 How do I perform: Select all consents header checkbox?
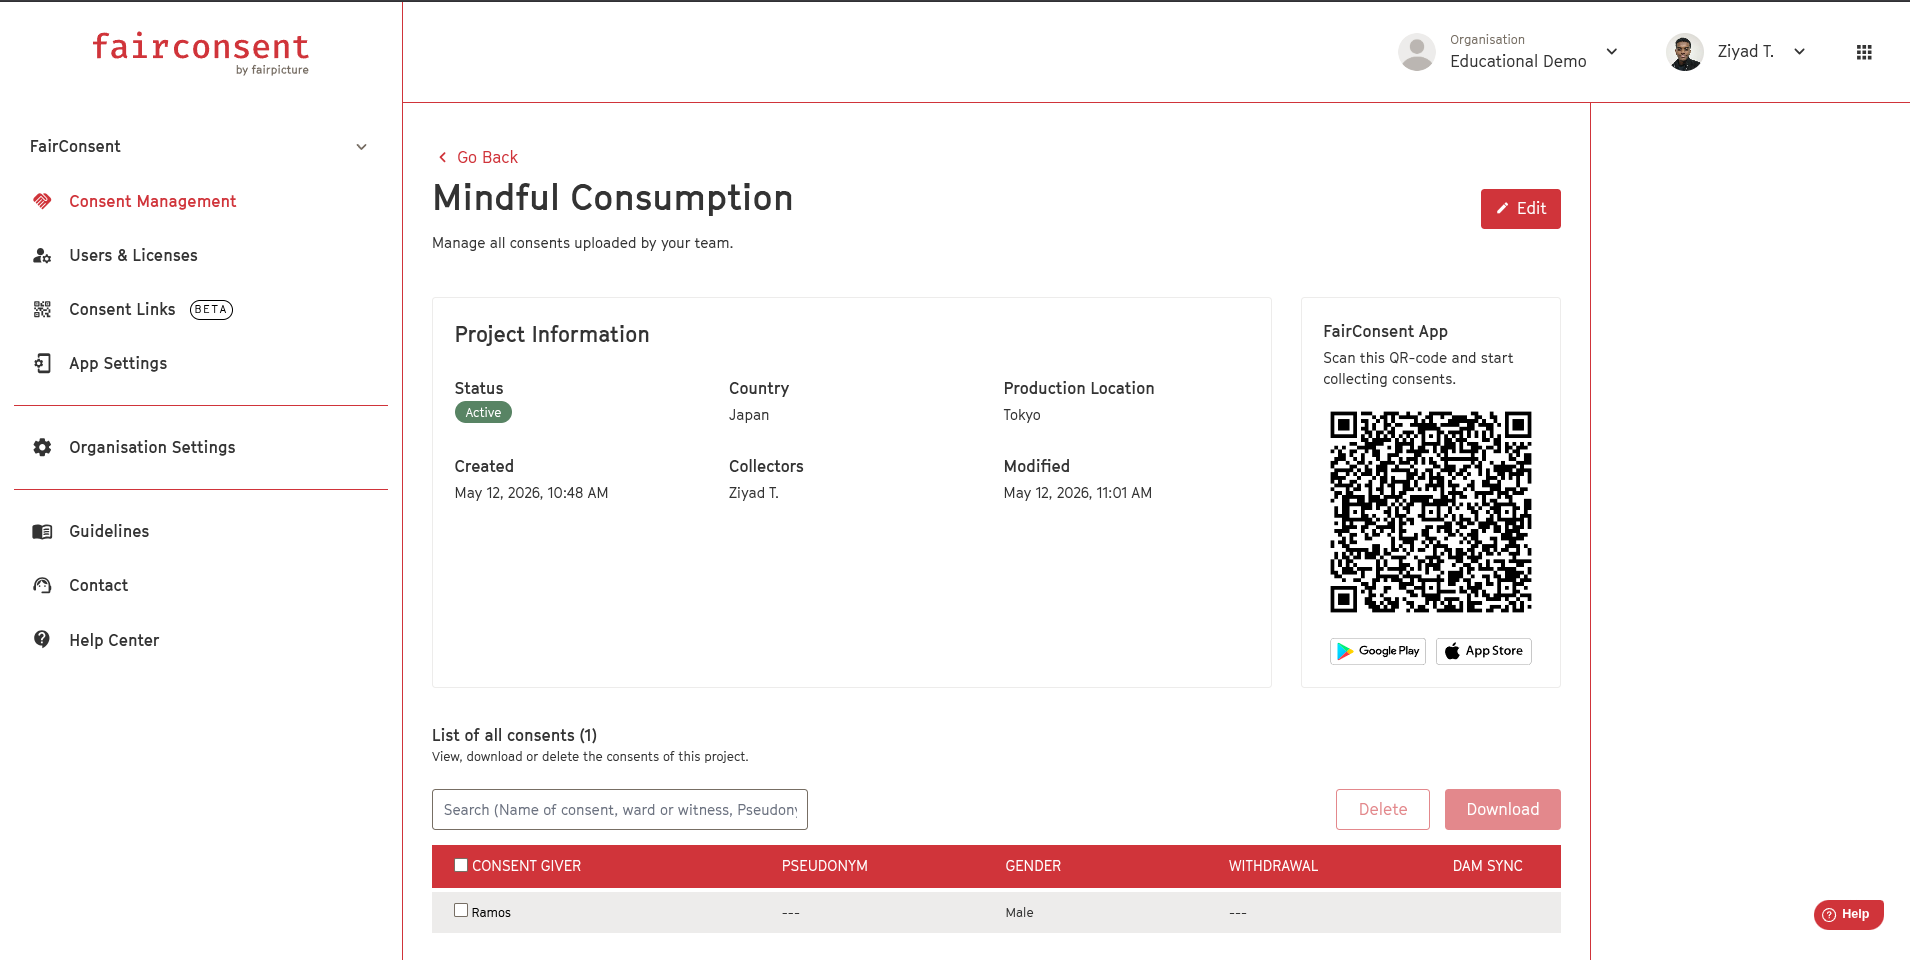point(461,865)
